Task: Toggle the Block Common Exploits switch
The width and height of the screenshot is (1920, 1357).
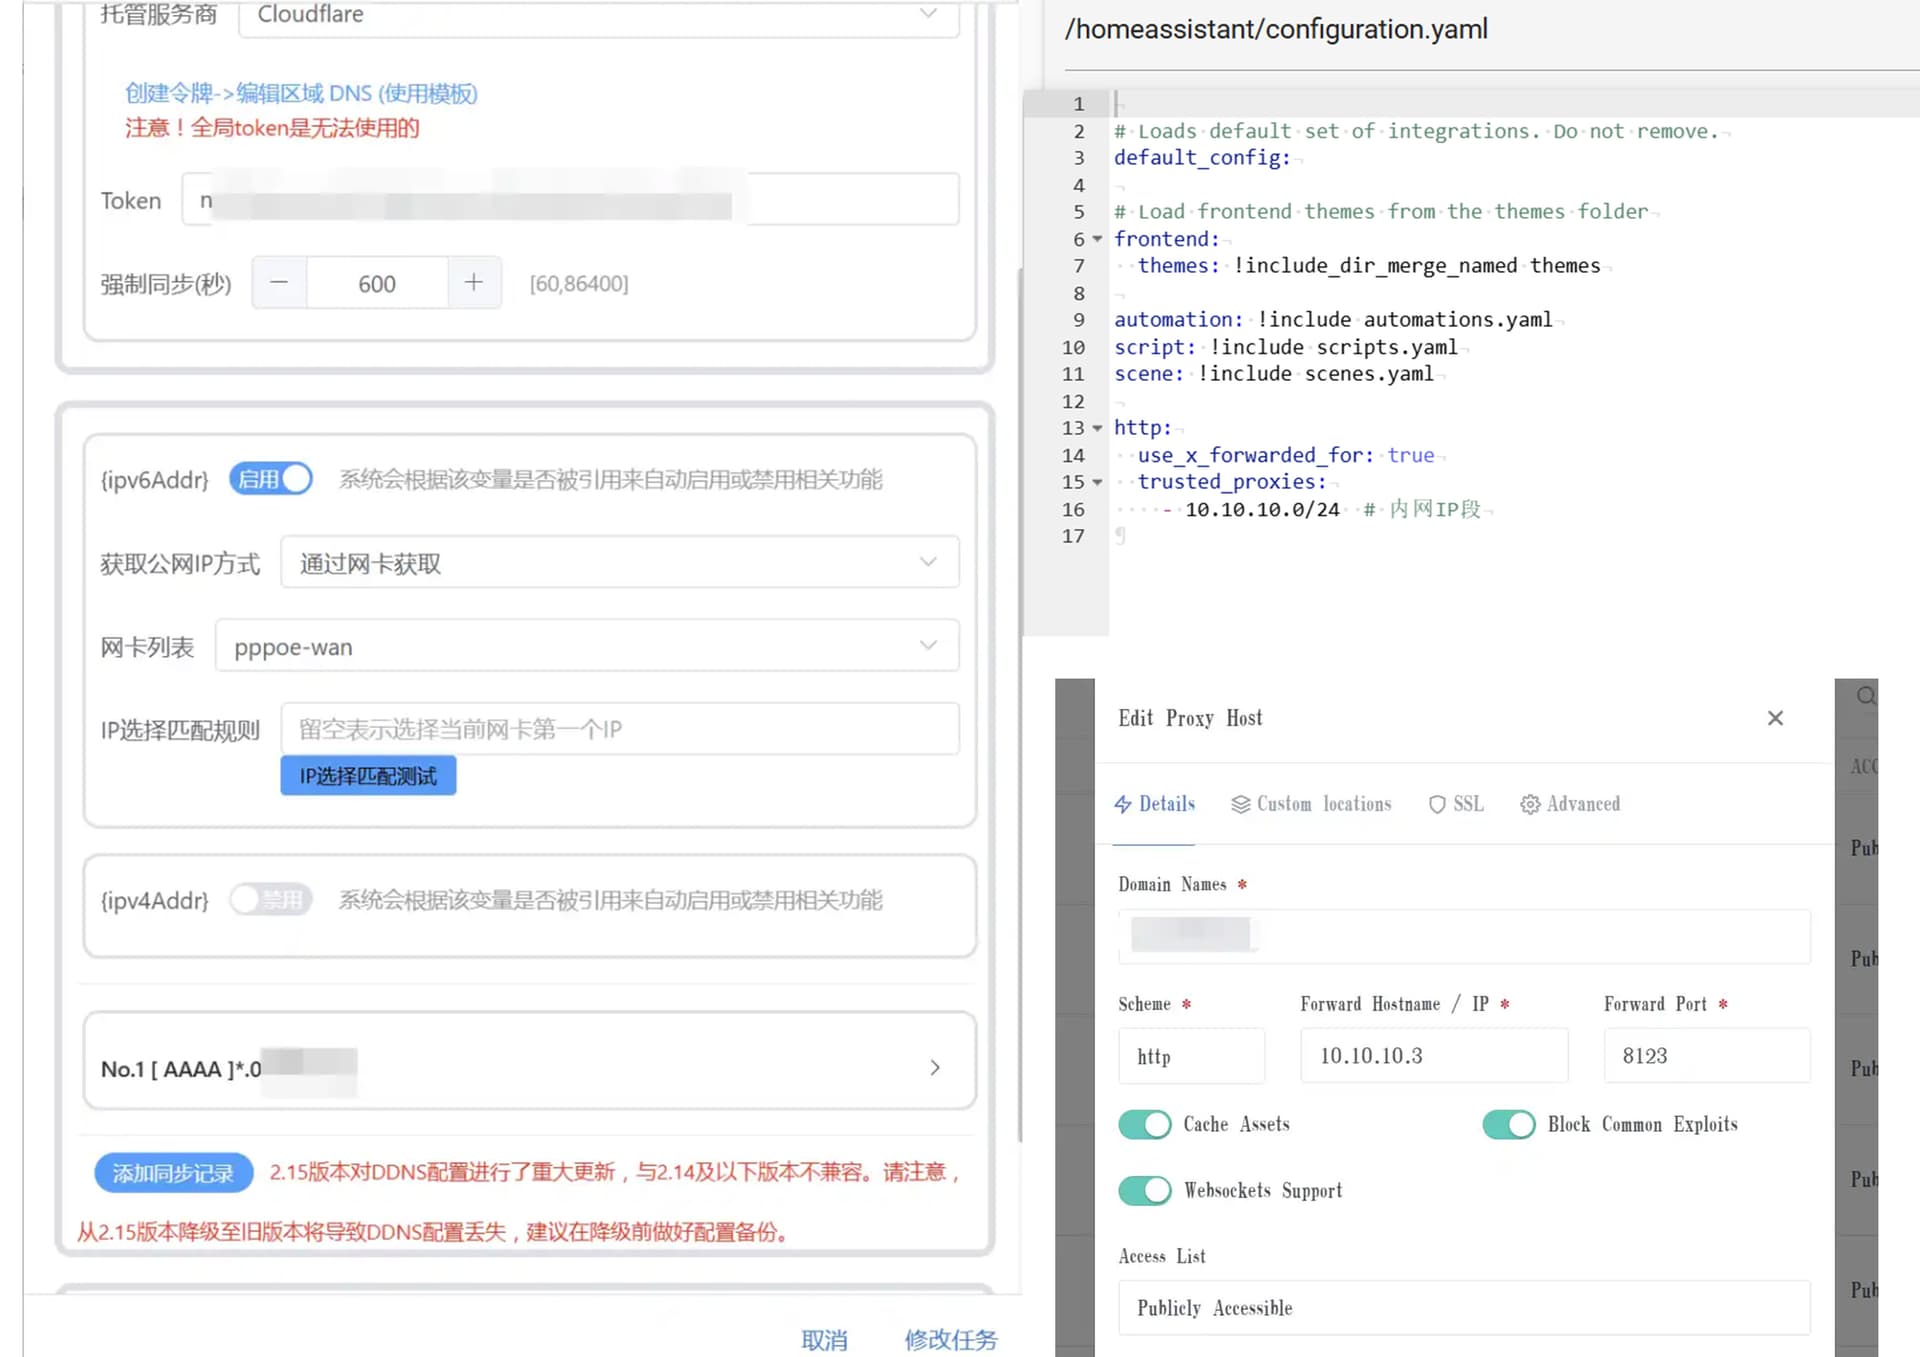Action: pos(1508,1124)
